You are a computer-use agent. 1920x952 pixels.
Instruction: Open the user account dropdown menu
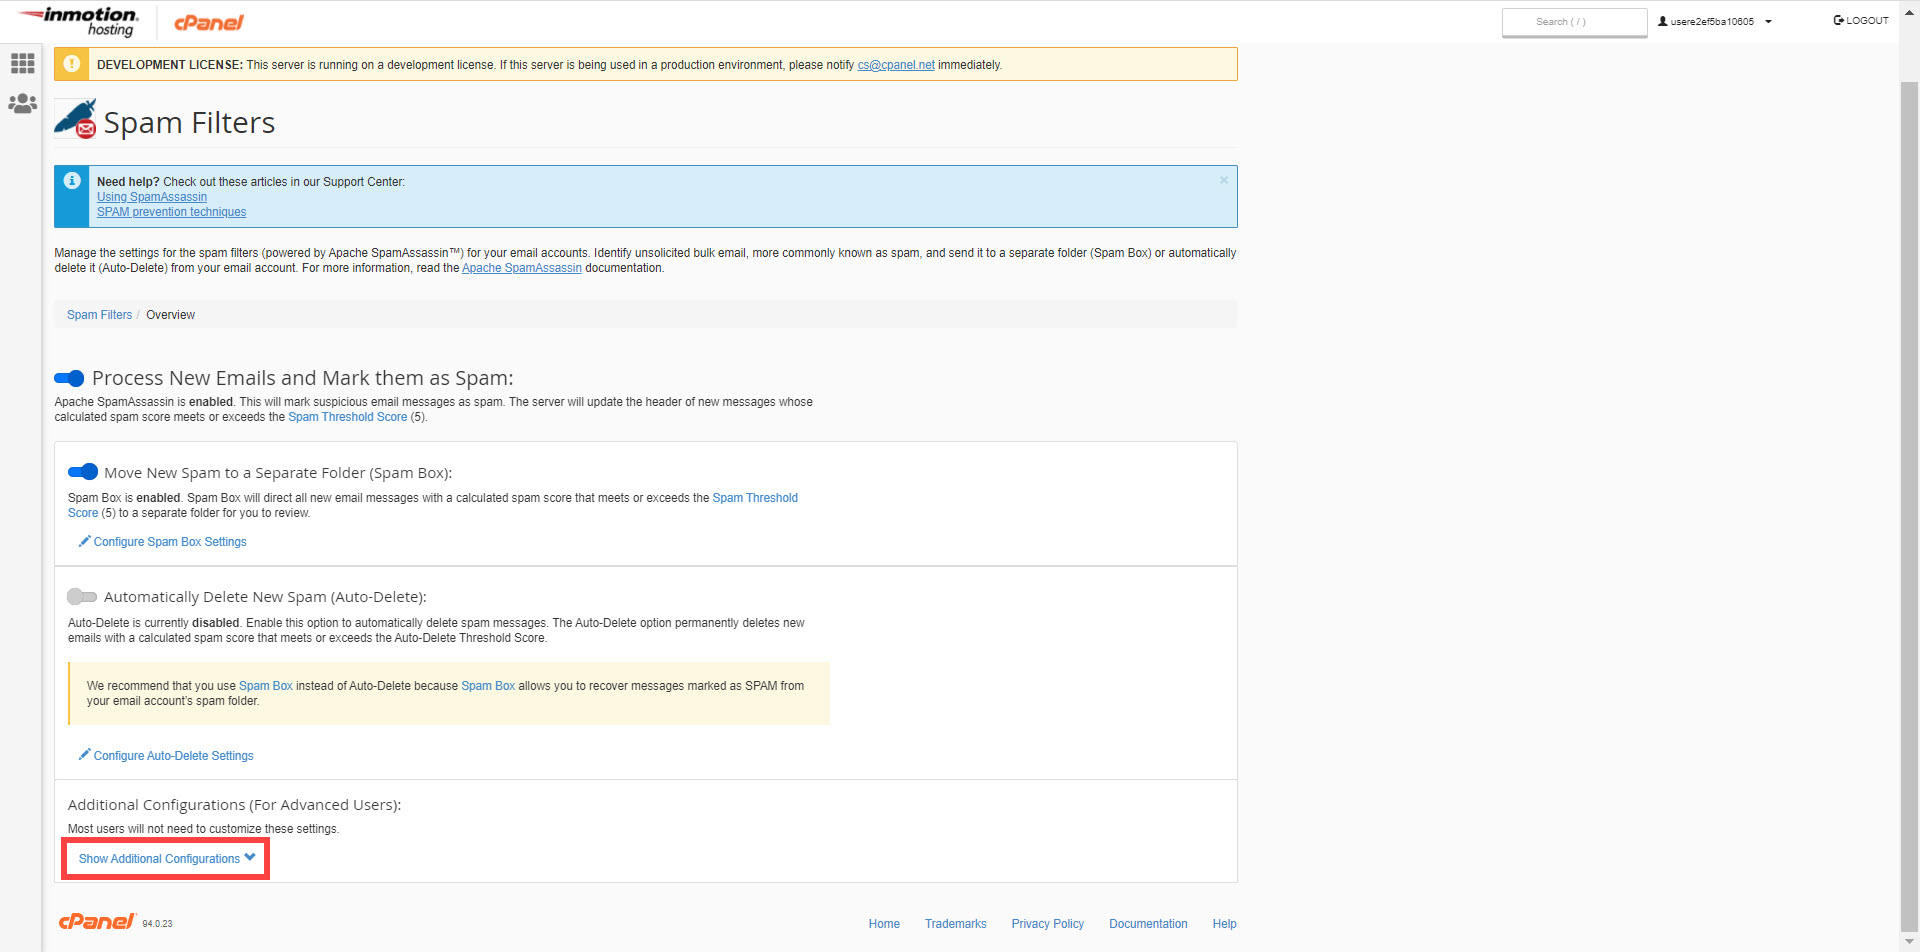pos(1714,21)
